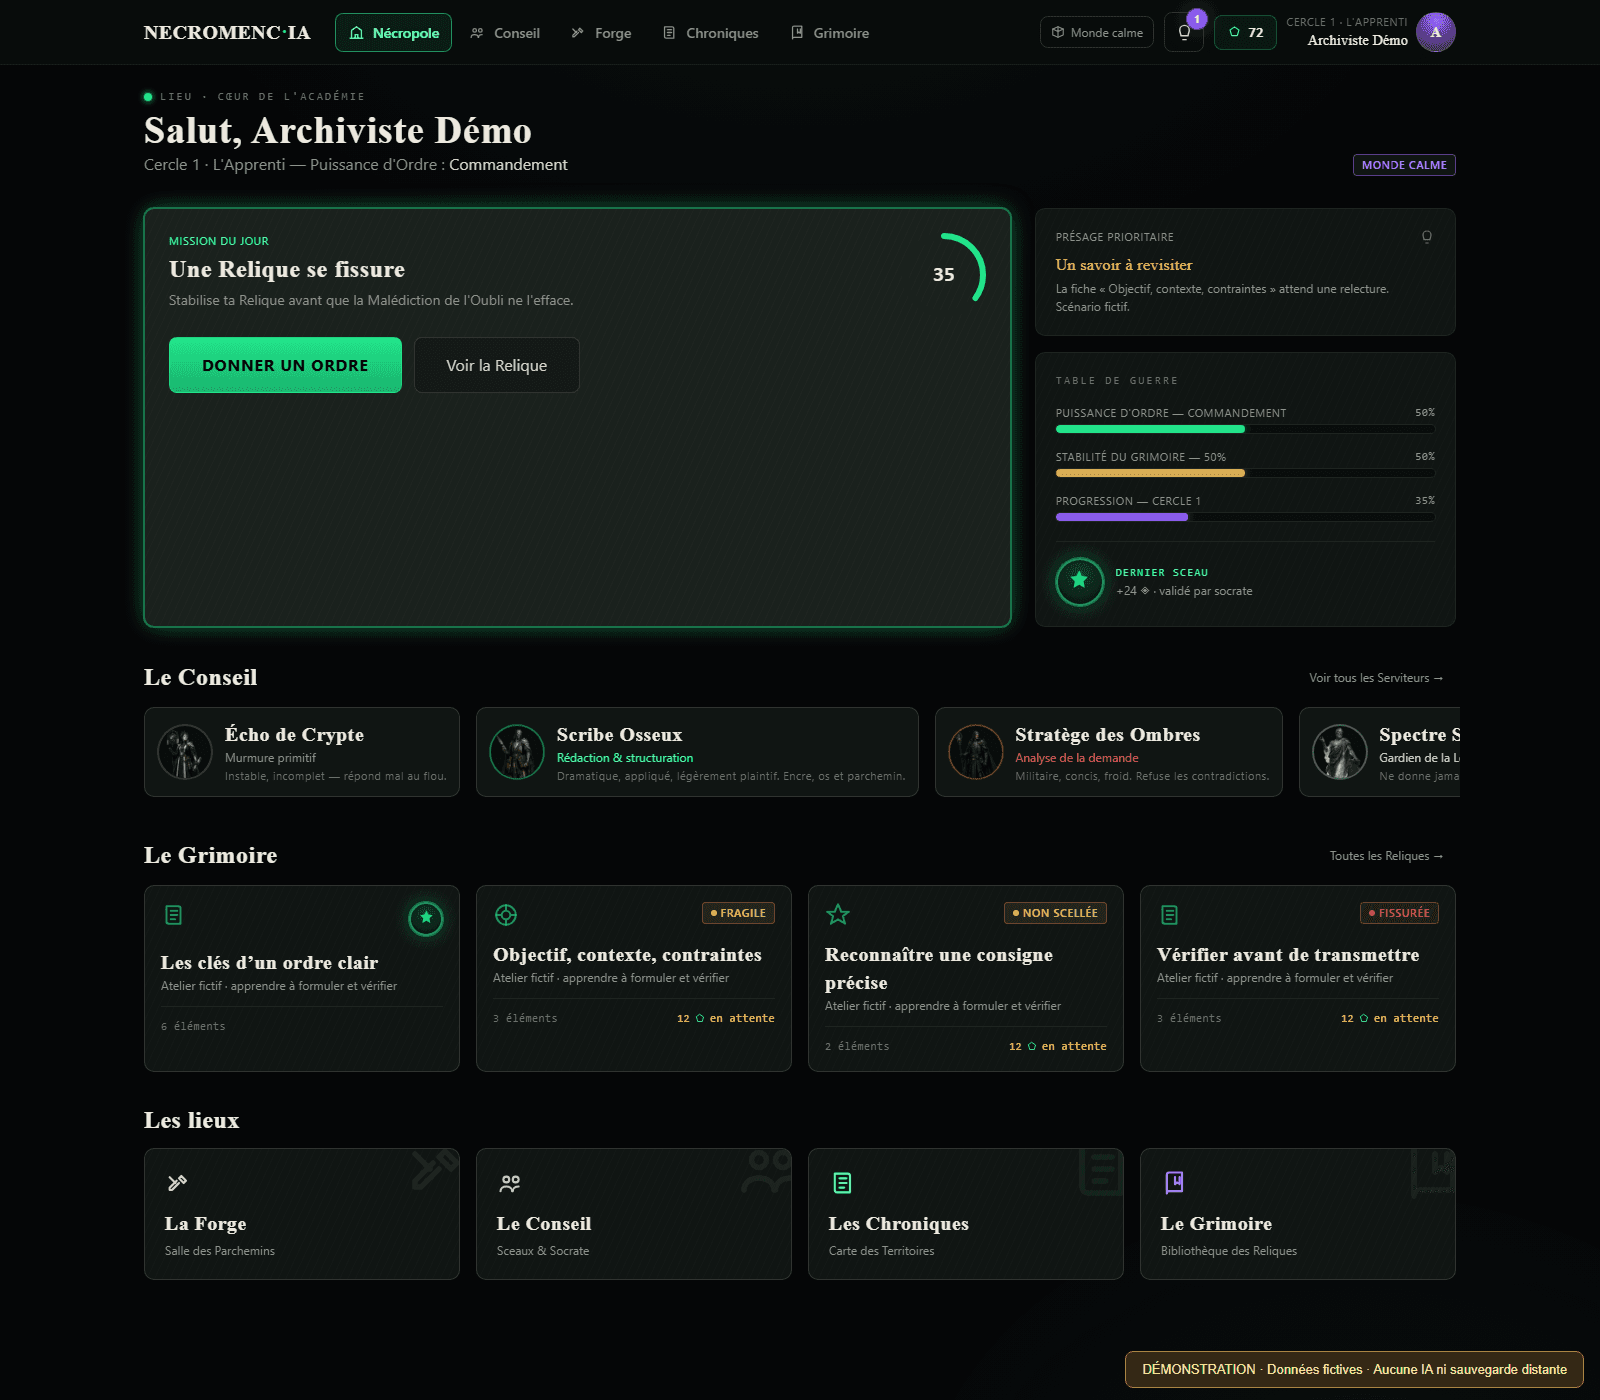
Task: Click Voir la Relique button
Action: 496,365
